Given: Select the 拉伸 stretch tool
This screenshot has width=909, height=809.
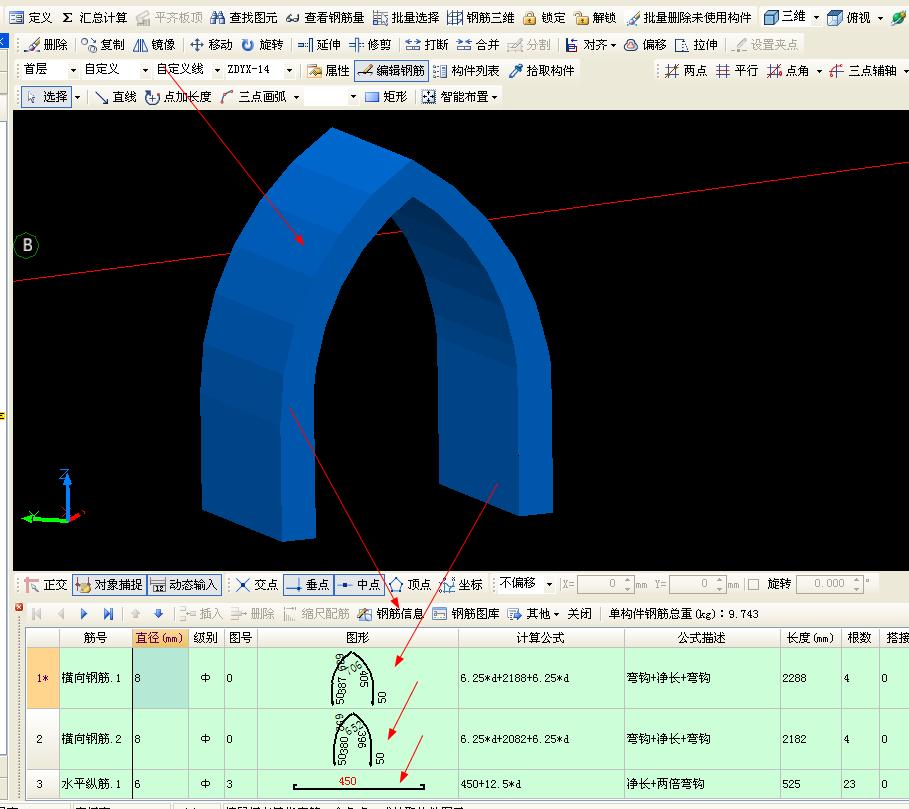Looking at the screenshot, I should pos(696,44).
